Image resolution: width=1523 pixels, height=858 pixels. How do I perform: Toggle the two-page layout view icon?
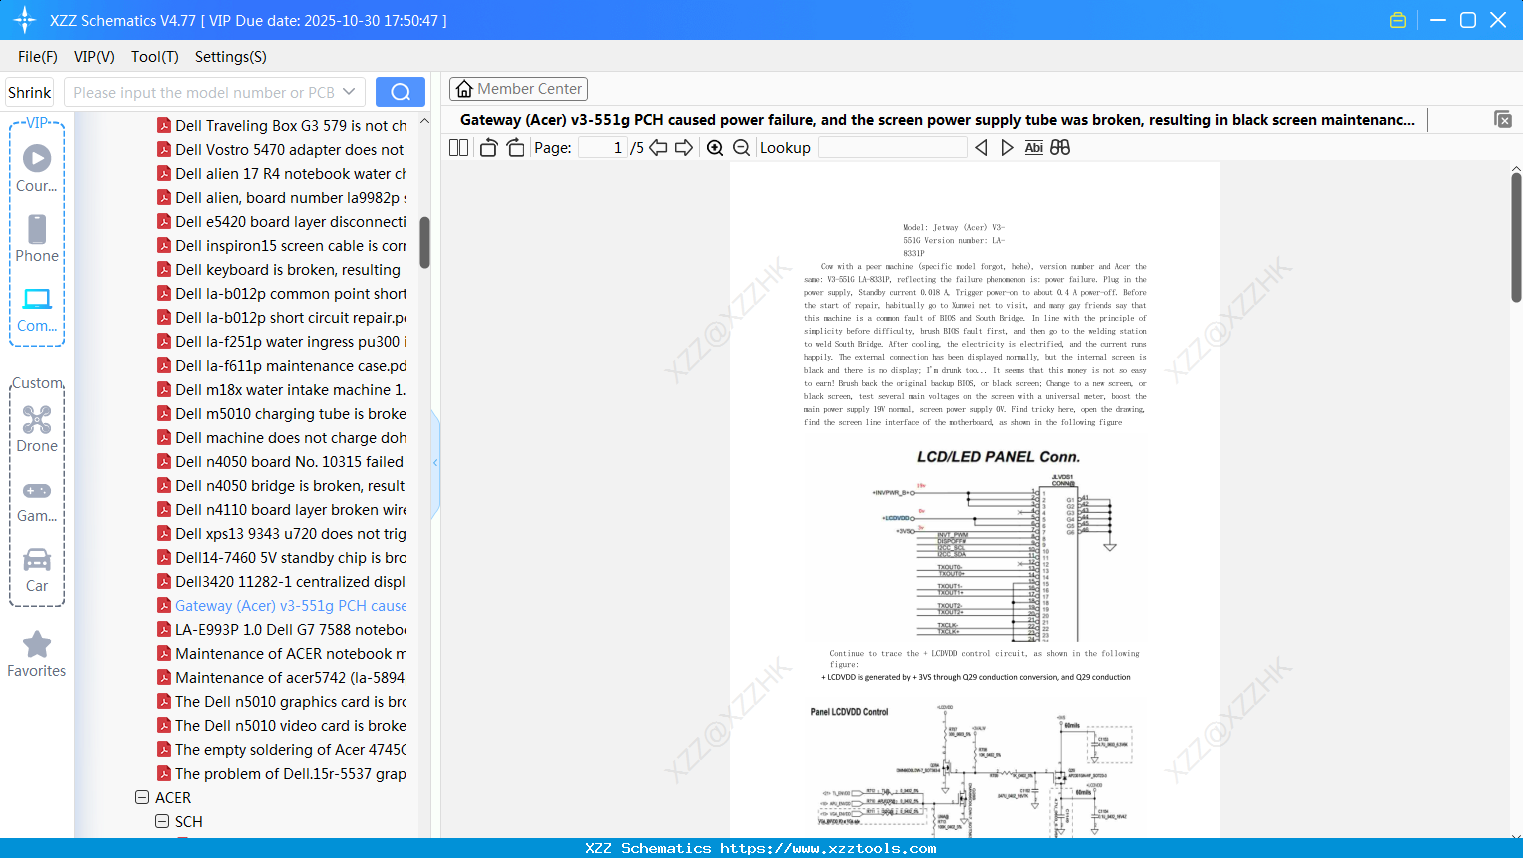tap(458, 147)
